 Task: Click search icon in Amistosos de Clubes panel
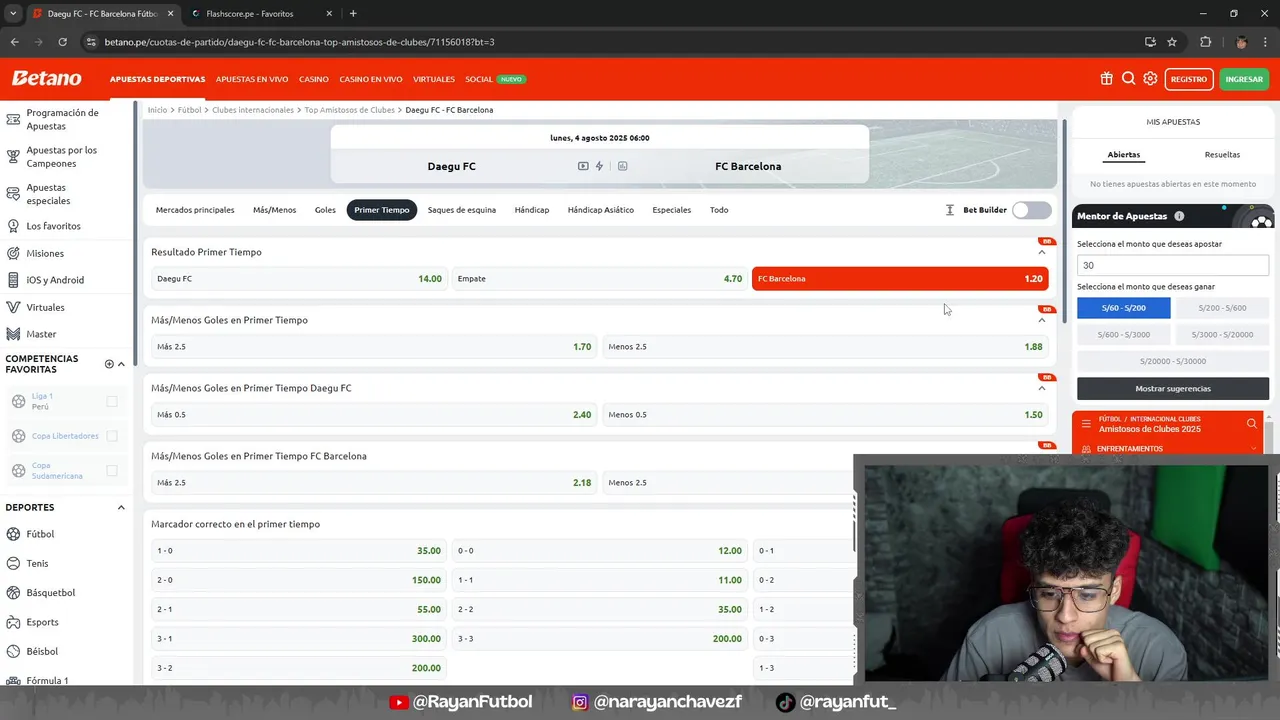click(1251, 424)
